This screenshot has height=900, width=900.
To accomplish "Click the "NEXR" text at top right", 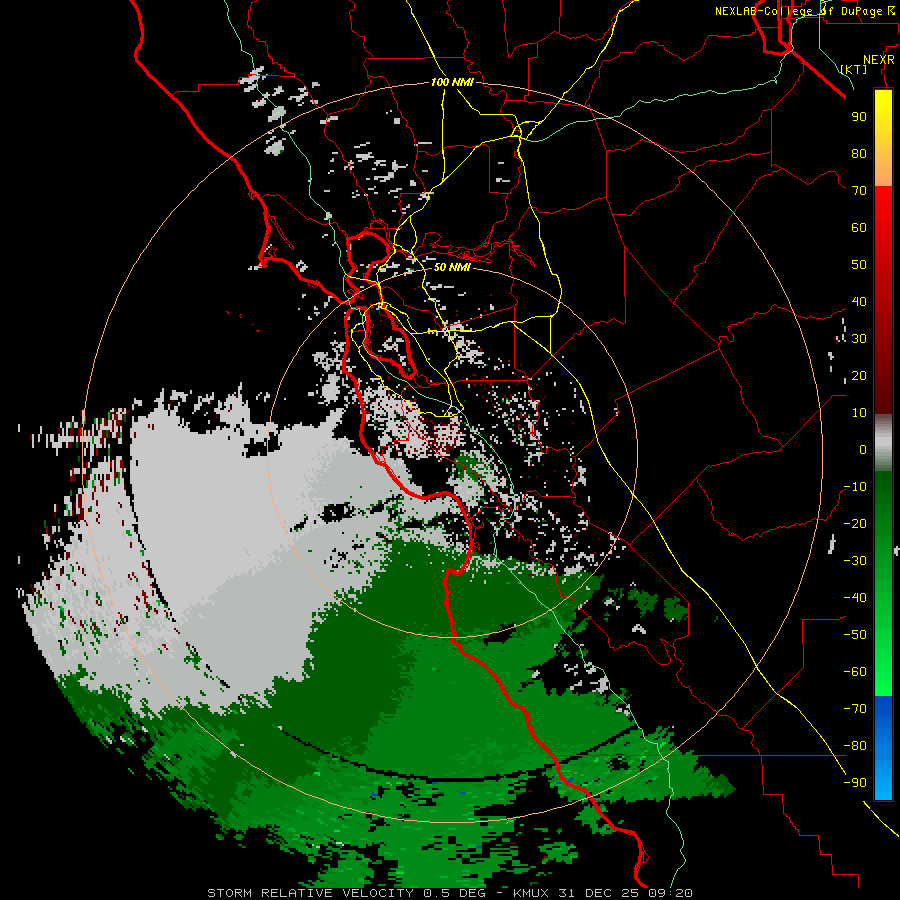I will [x=879, y=60].
